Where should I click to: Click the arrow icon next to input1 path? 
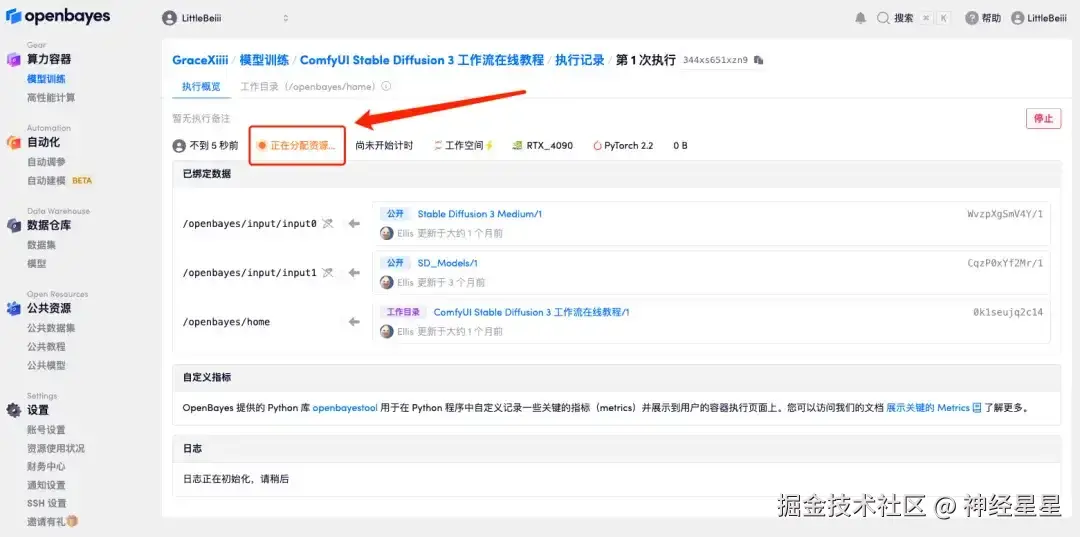coord(354,273)
